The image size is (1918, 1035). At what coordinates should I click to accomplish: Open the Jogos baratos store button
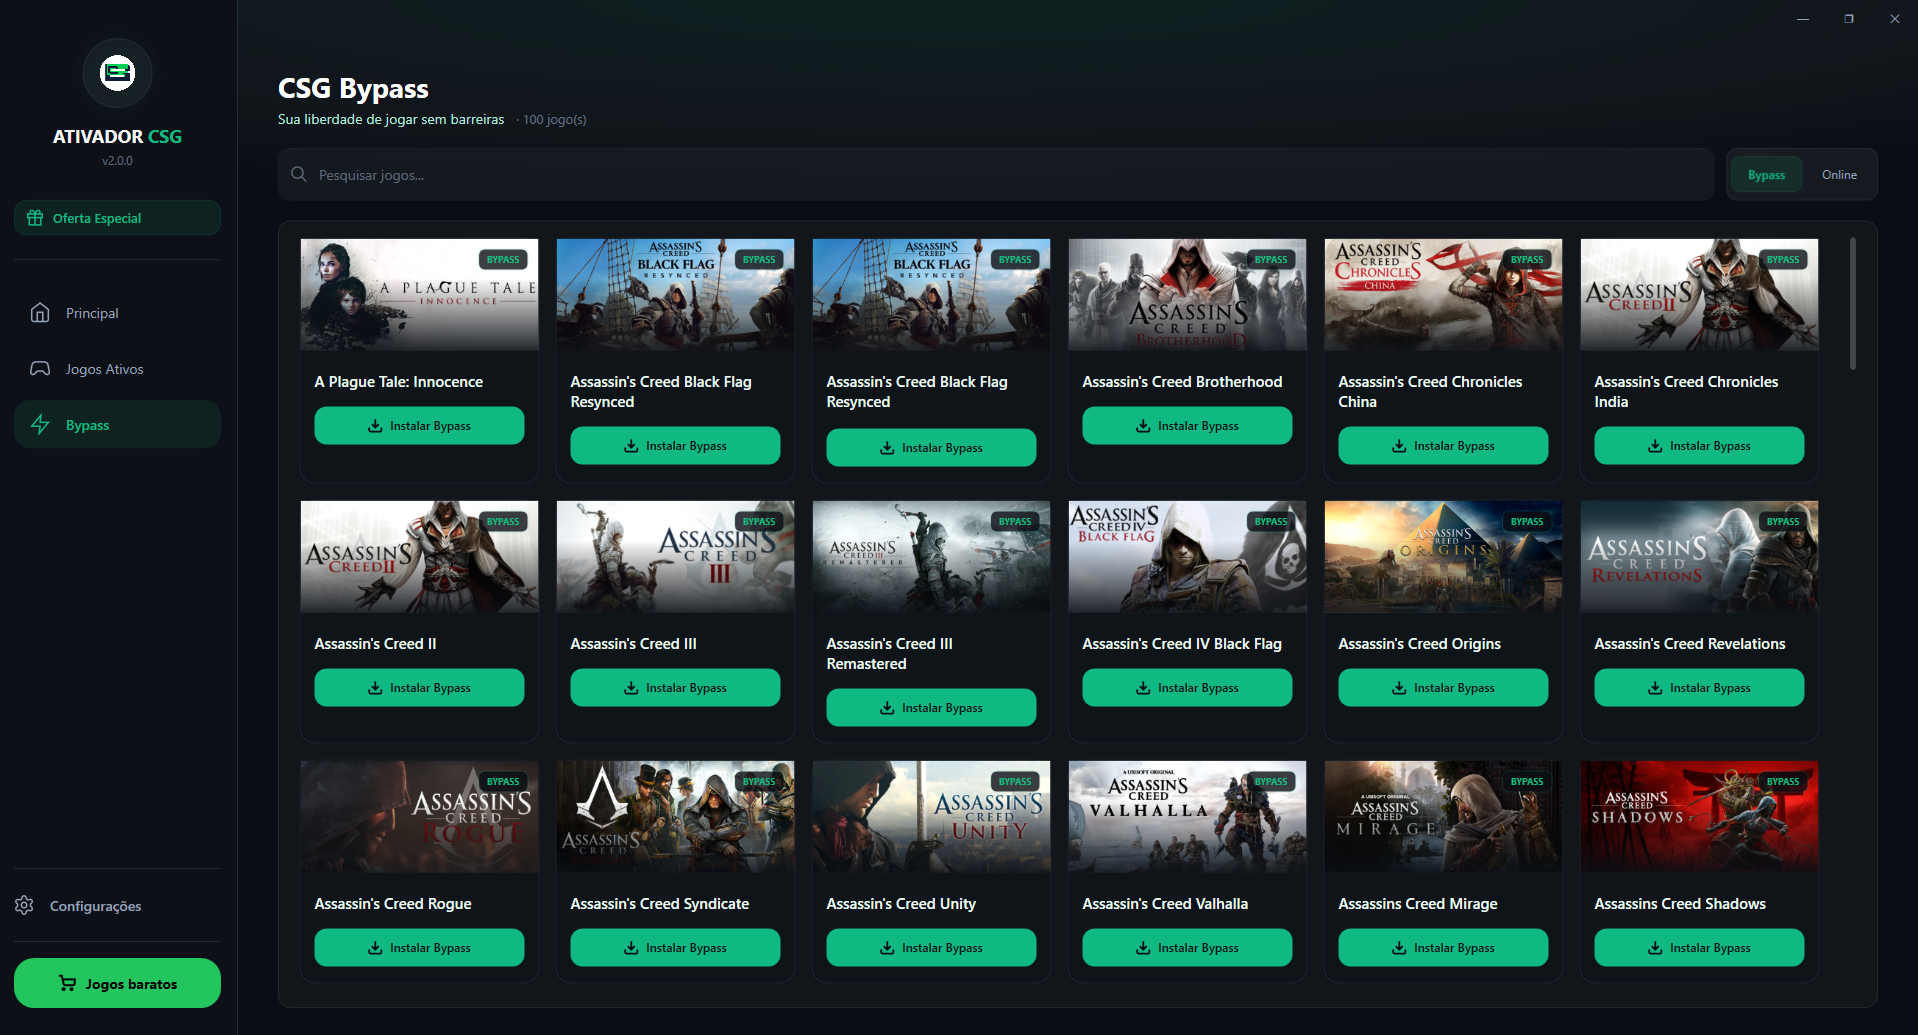(x=117, y=983)
